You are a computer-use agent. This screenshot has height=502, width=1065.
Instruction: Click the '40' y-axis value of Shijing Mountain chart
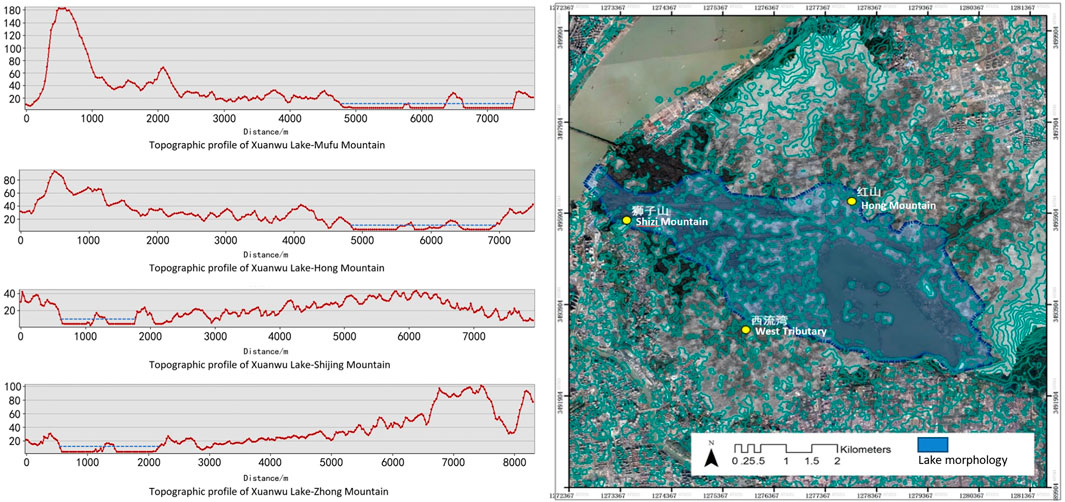pyautogui.click(x=9, y=293)
